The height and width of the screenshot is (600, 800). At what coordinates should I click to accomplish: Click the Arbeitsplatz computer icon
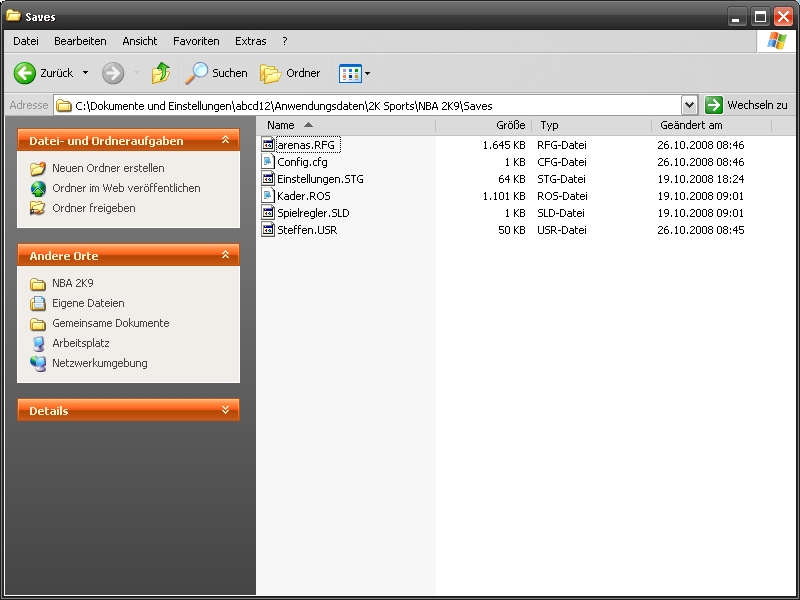pyautogui.click(x=38, y=343)
